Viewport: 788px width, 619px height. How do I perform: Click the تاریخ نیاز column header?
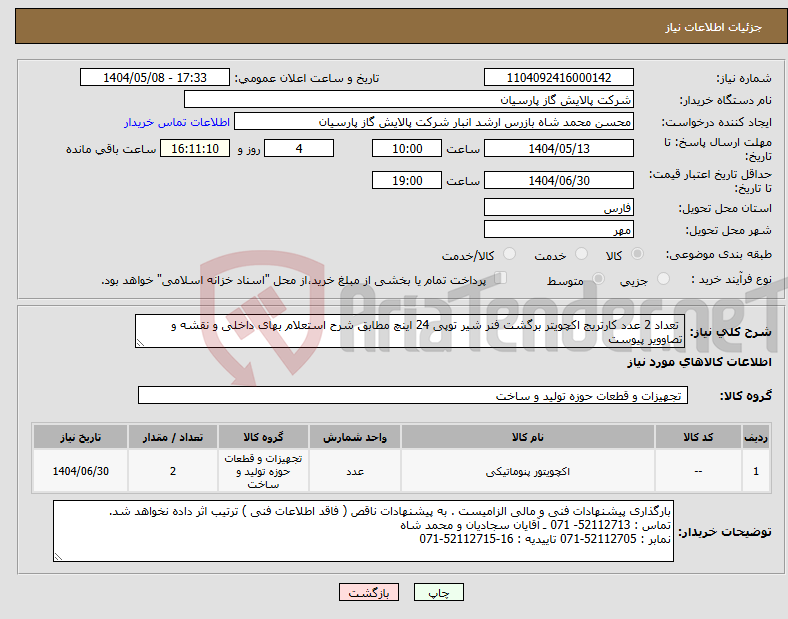[80, 437]
